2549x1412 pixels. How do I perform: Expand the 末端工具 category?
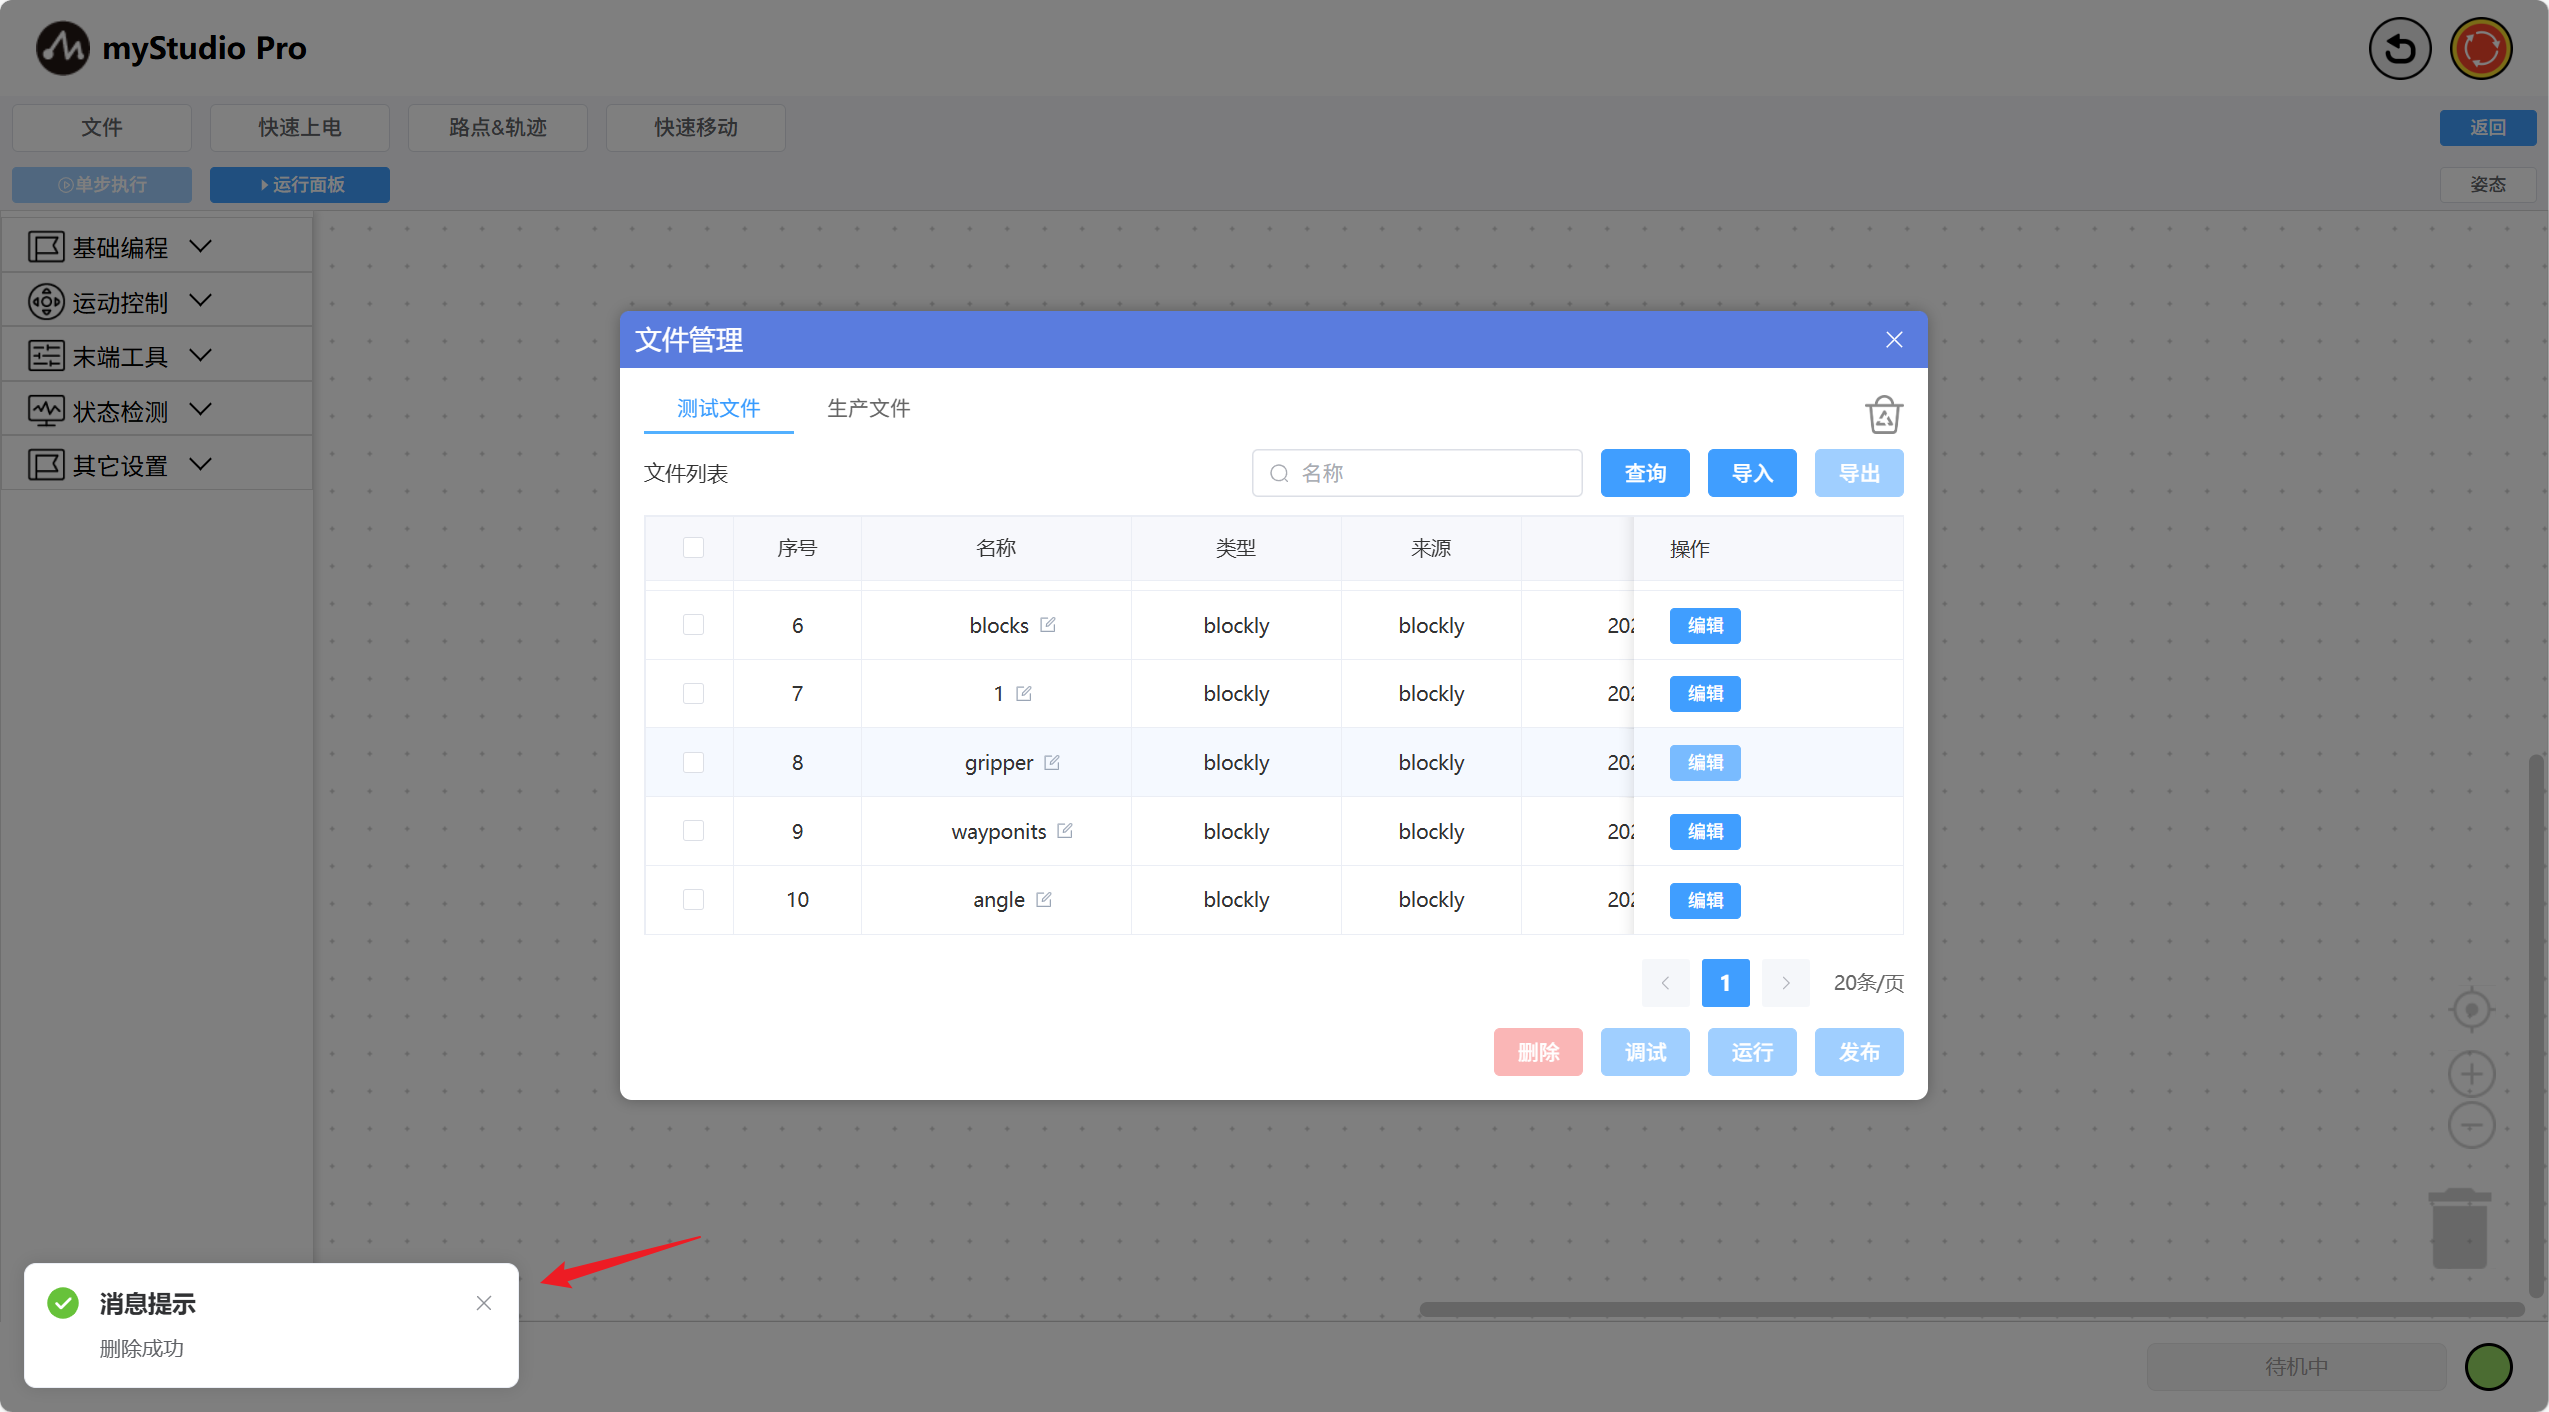tap(120, 356)
